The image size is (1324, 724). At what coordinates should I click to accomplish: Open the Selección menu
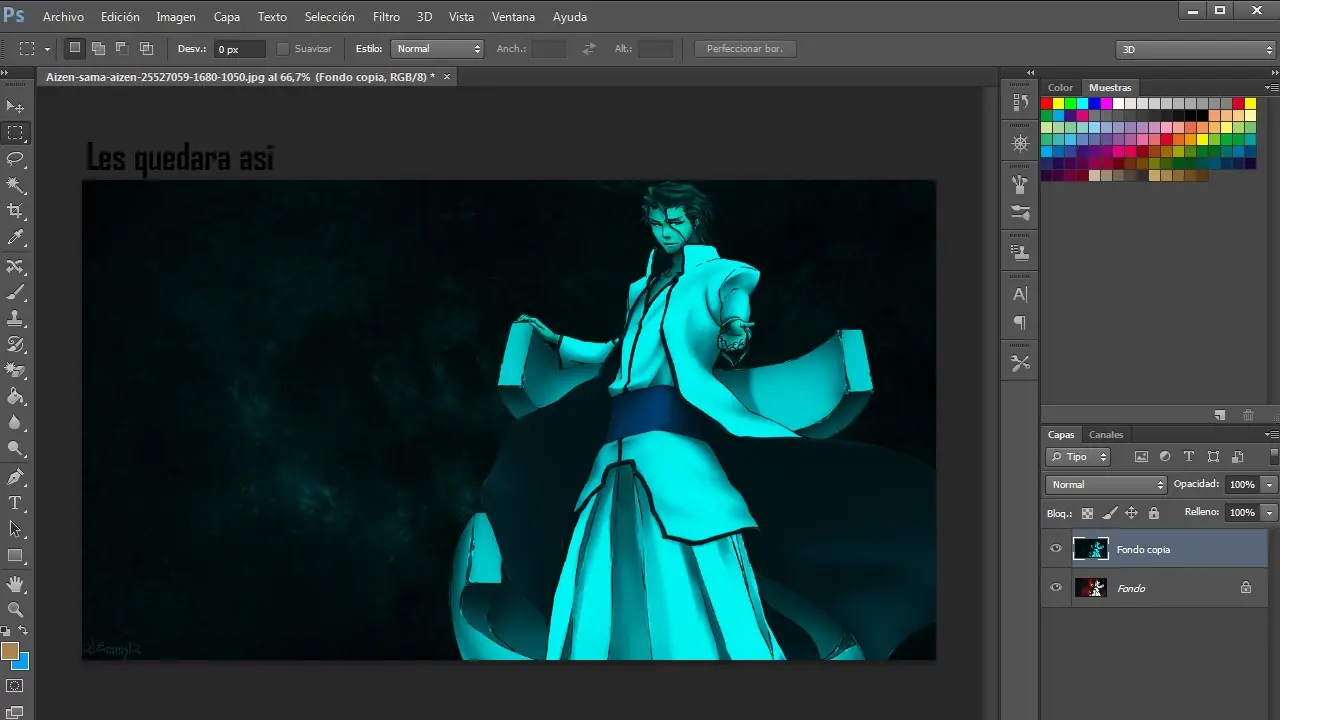[329, 17]
